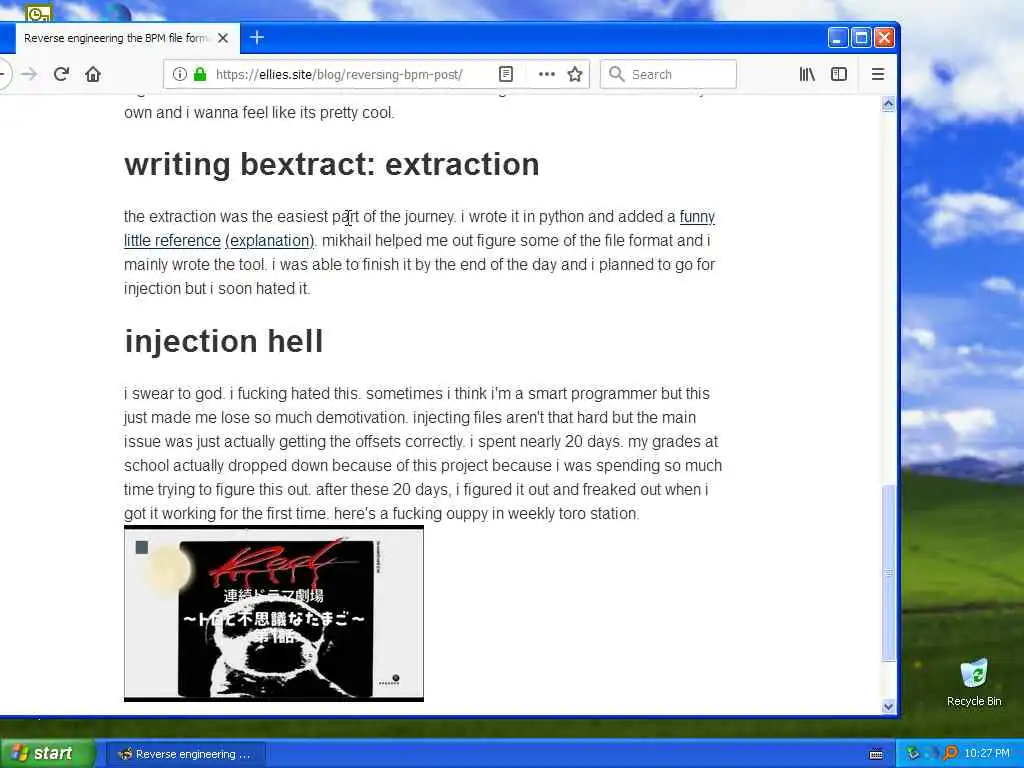Select Reverse engineering taskbar button
This screenshot has height=768, width=1024.
185,754
